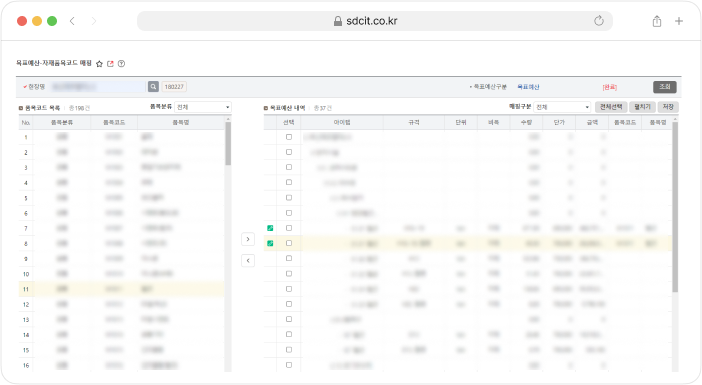Tick the second checkbox in the 선택 column
The image size is (702, 385).
click(x=289, y=152)
